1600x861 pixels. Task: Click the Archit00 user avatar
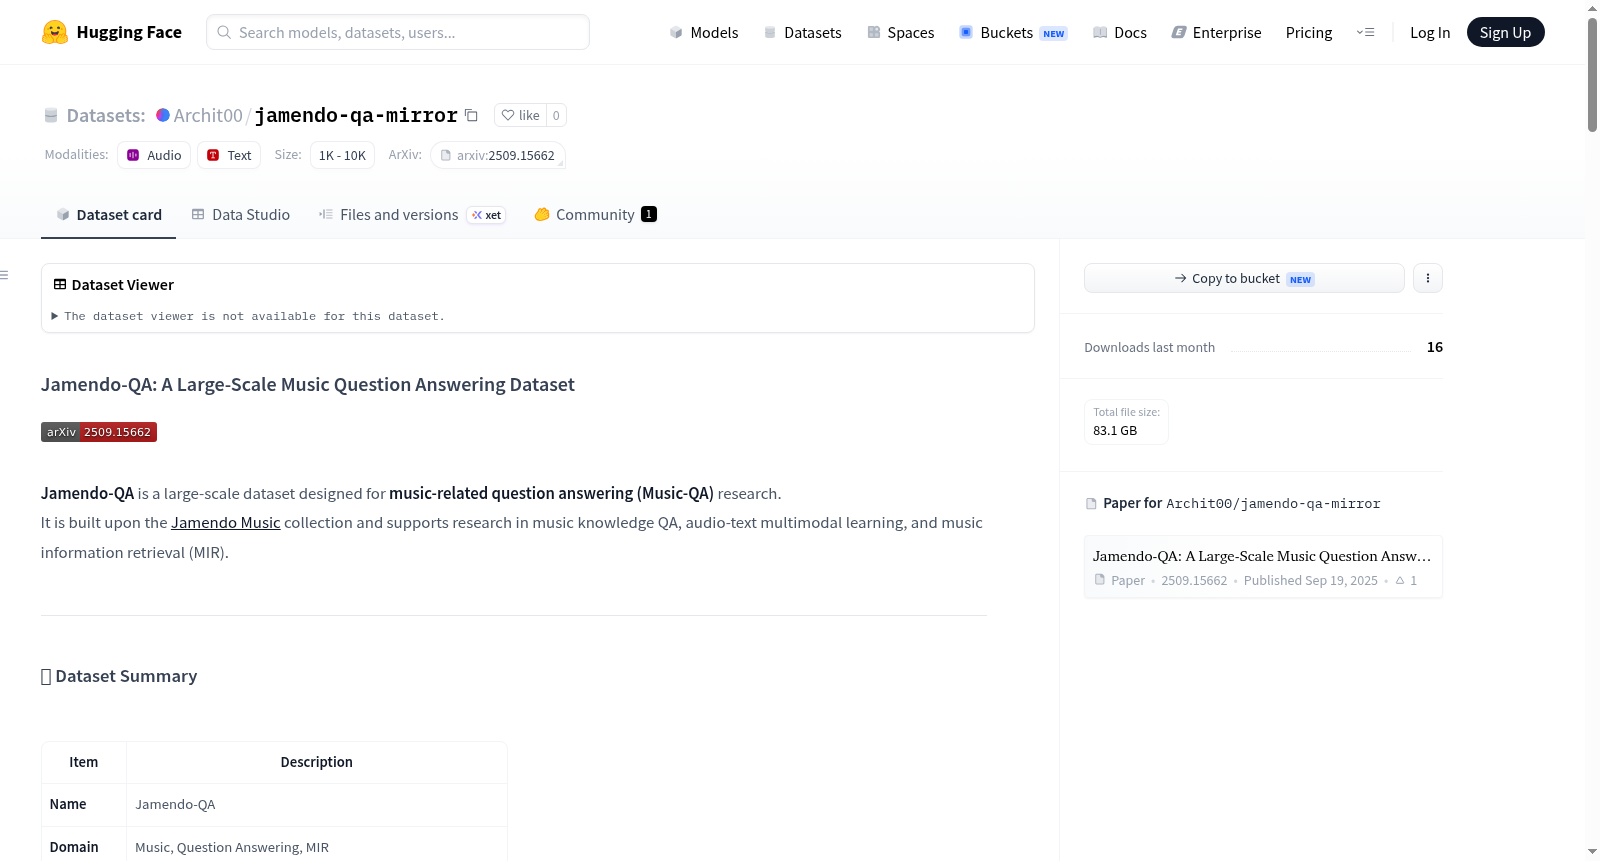[163, 115]
